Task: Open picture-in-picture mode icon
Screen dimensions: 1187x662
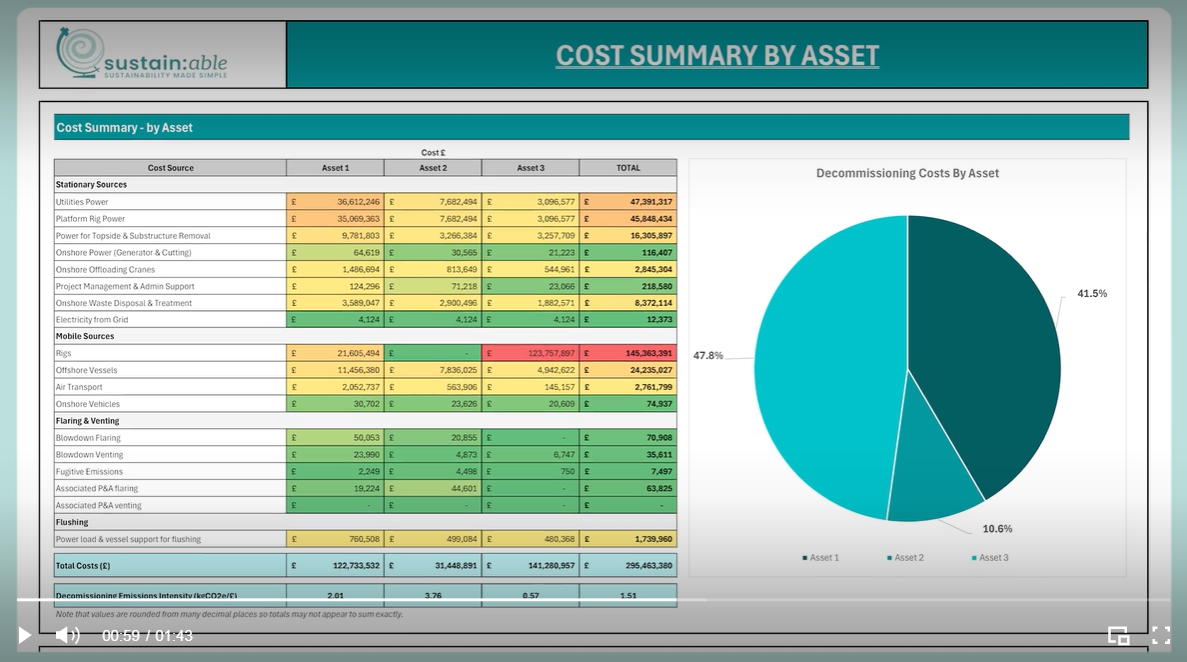Action: coord(1118,635)
